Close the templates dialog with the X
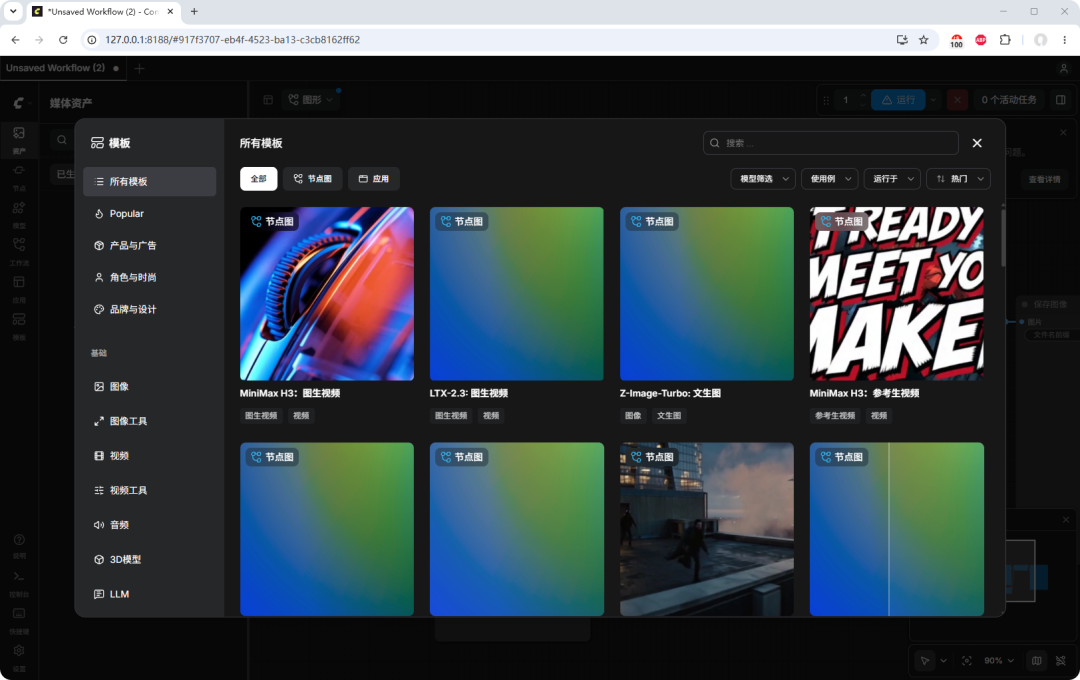Image resolution: width=1080 pixels, height=680 pixels. pos(977,143)
